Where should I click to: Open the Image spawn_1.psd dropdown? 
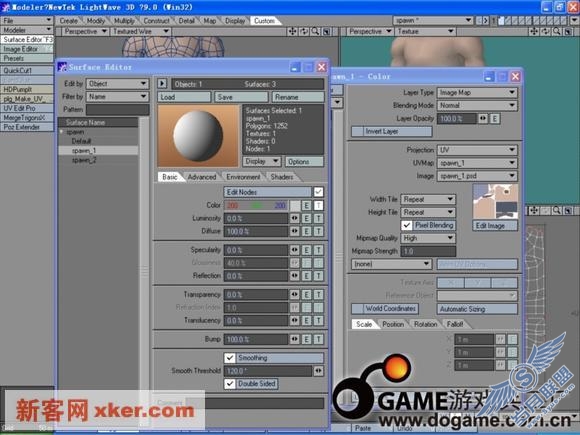477,176
